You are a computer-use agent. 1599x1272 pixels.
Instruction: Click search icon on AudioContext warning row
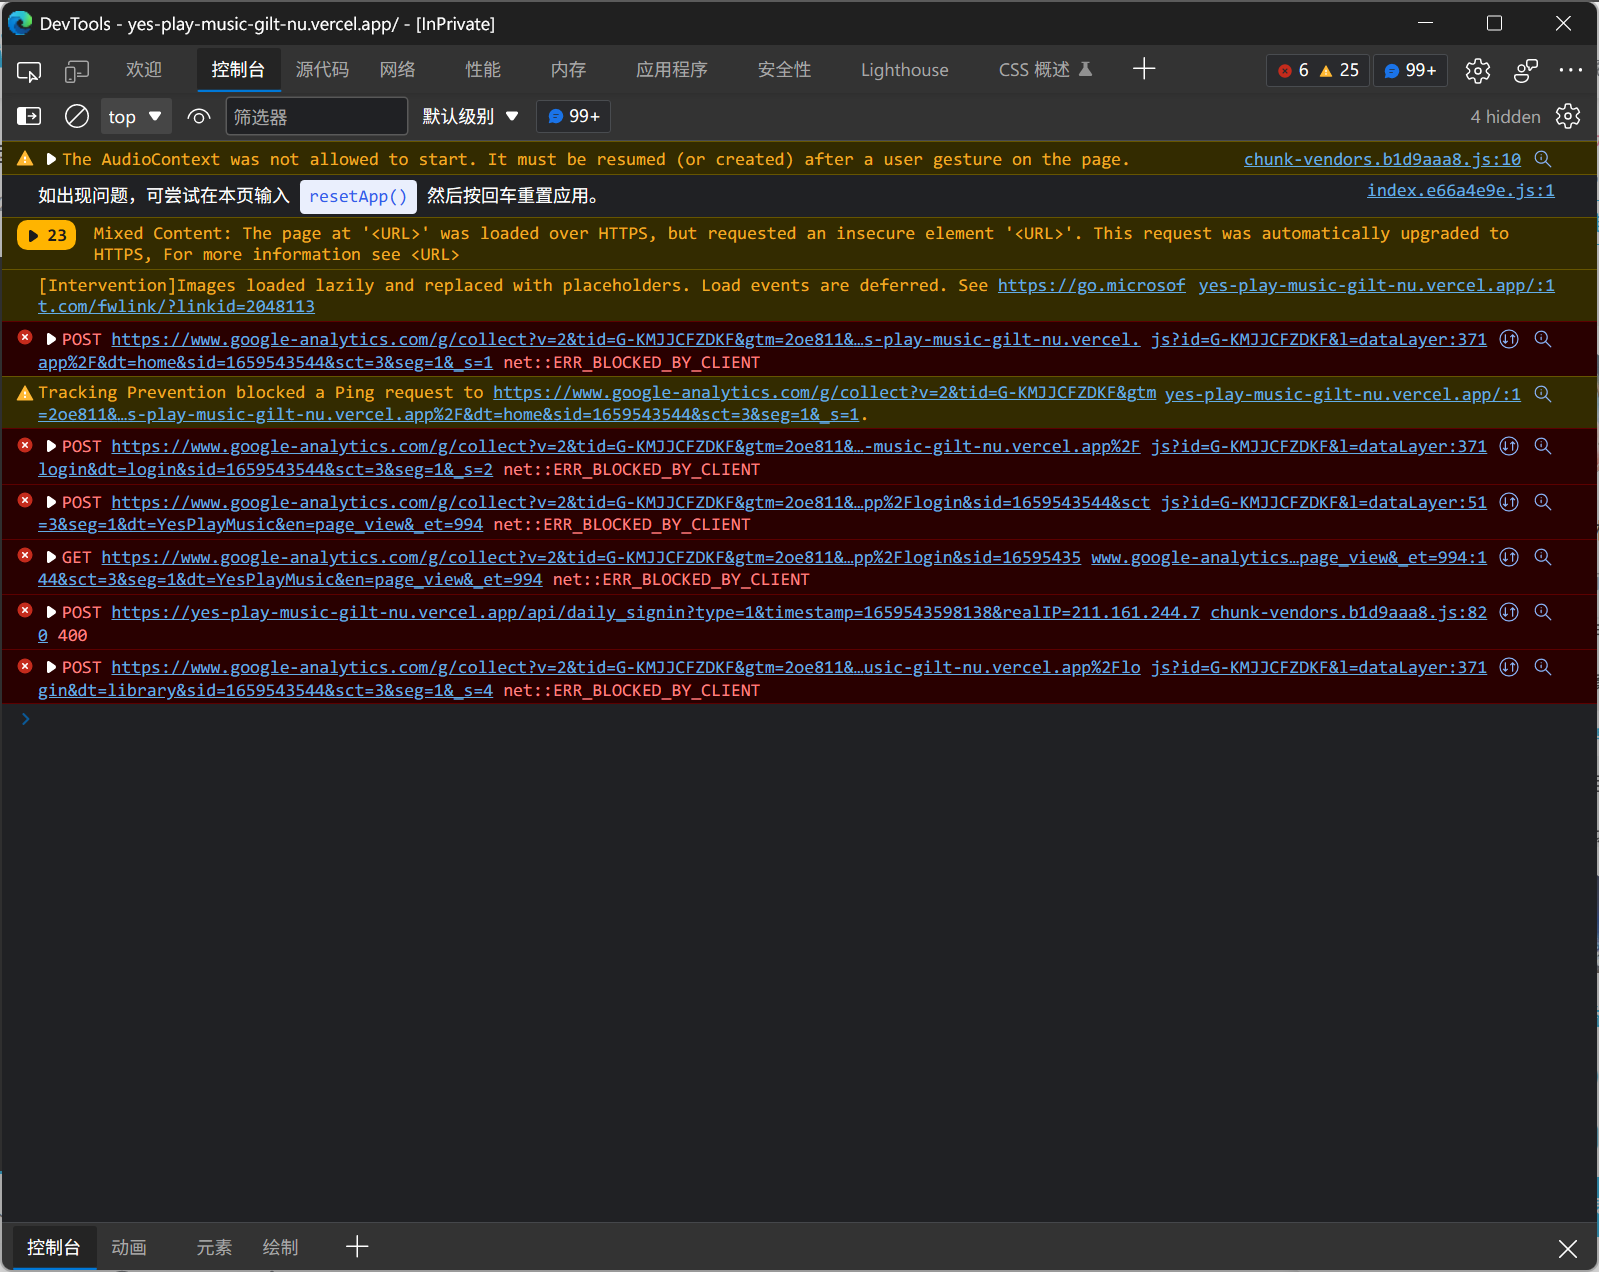(1543, 159)
